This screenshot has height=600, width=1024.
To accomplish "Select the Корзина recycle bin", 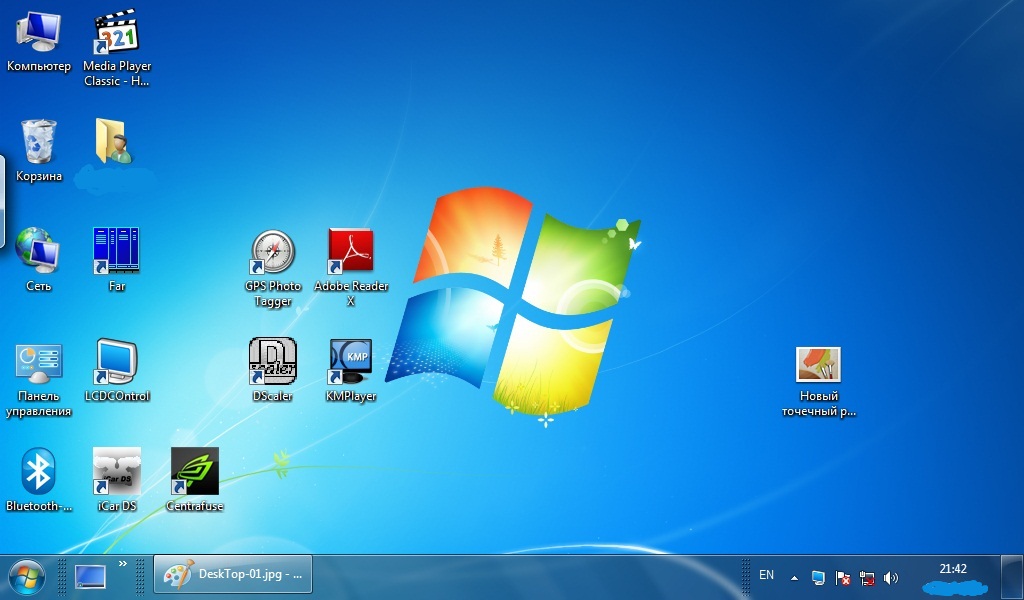I will 38,143.
